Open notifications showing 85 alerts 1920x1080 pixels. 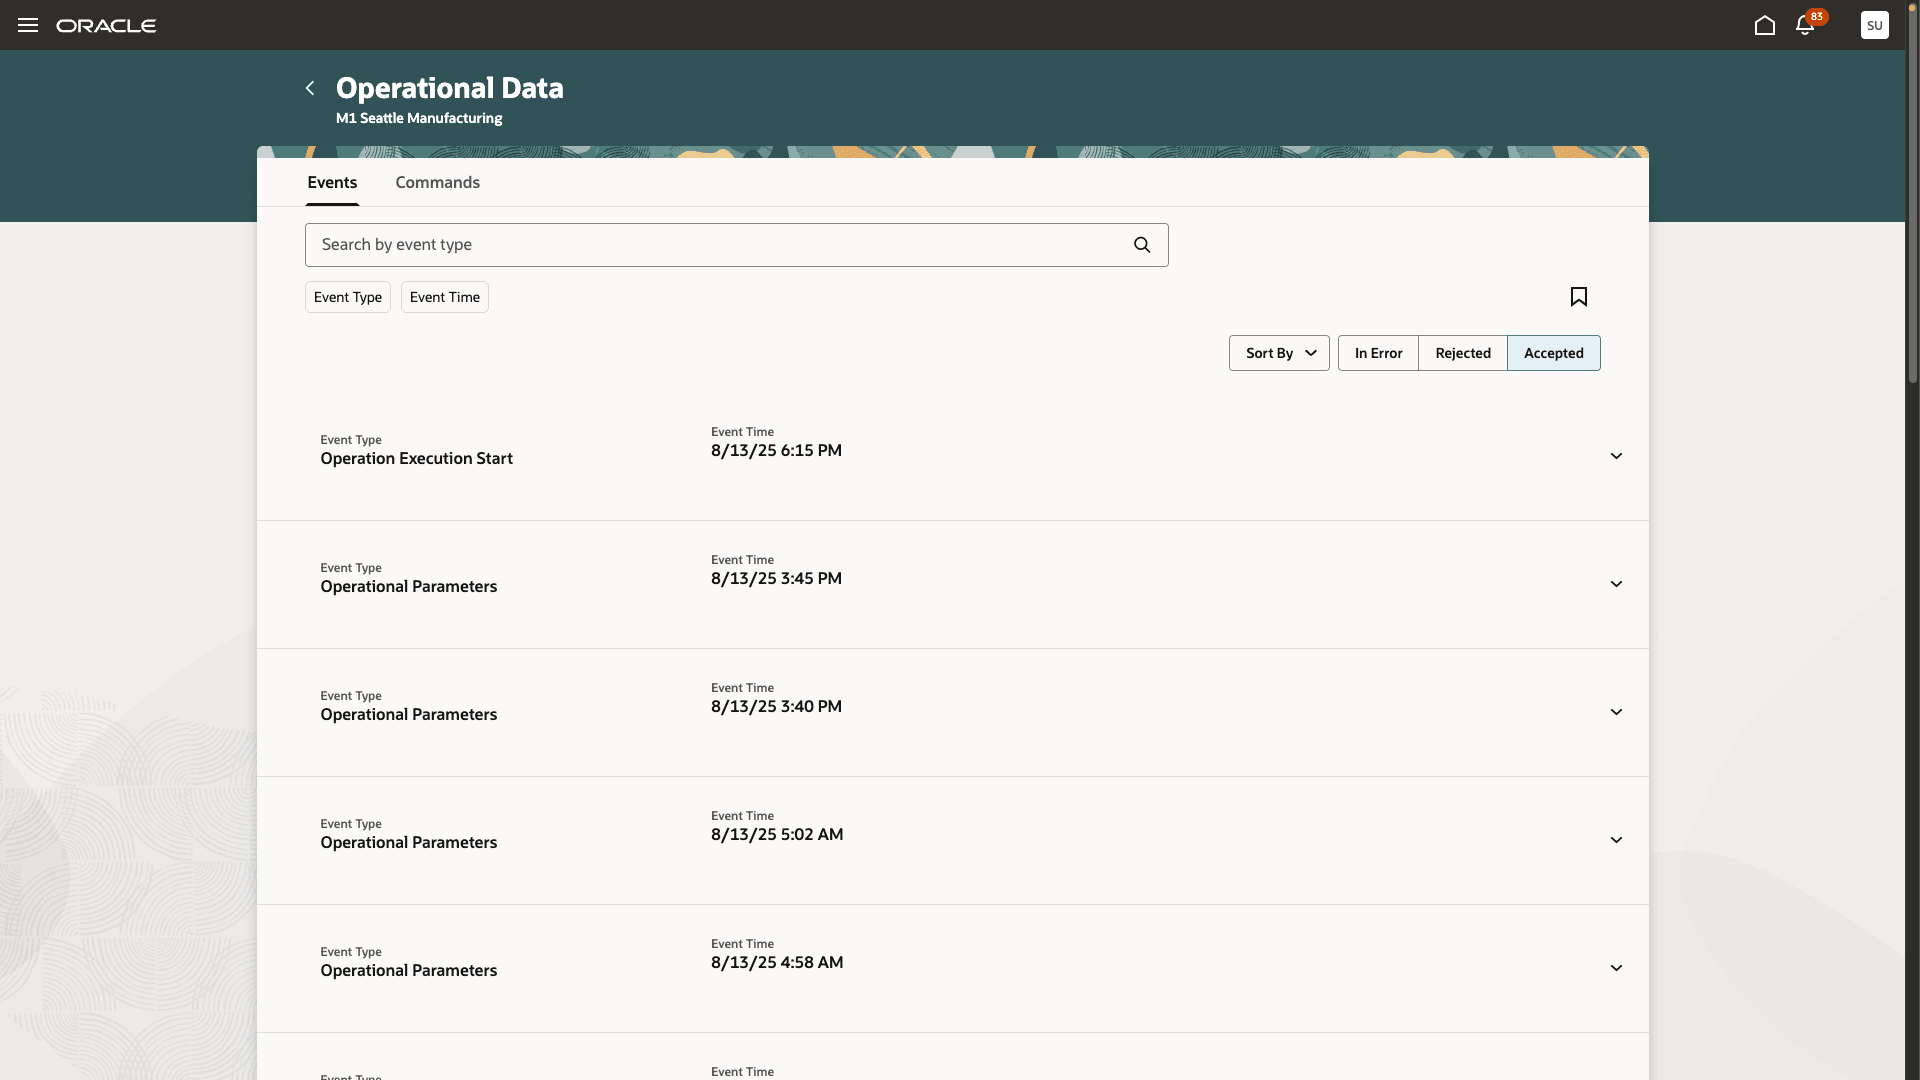(x=1806, y=25)
